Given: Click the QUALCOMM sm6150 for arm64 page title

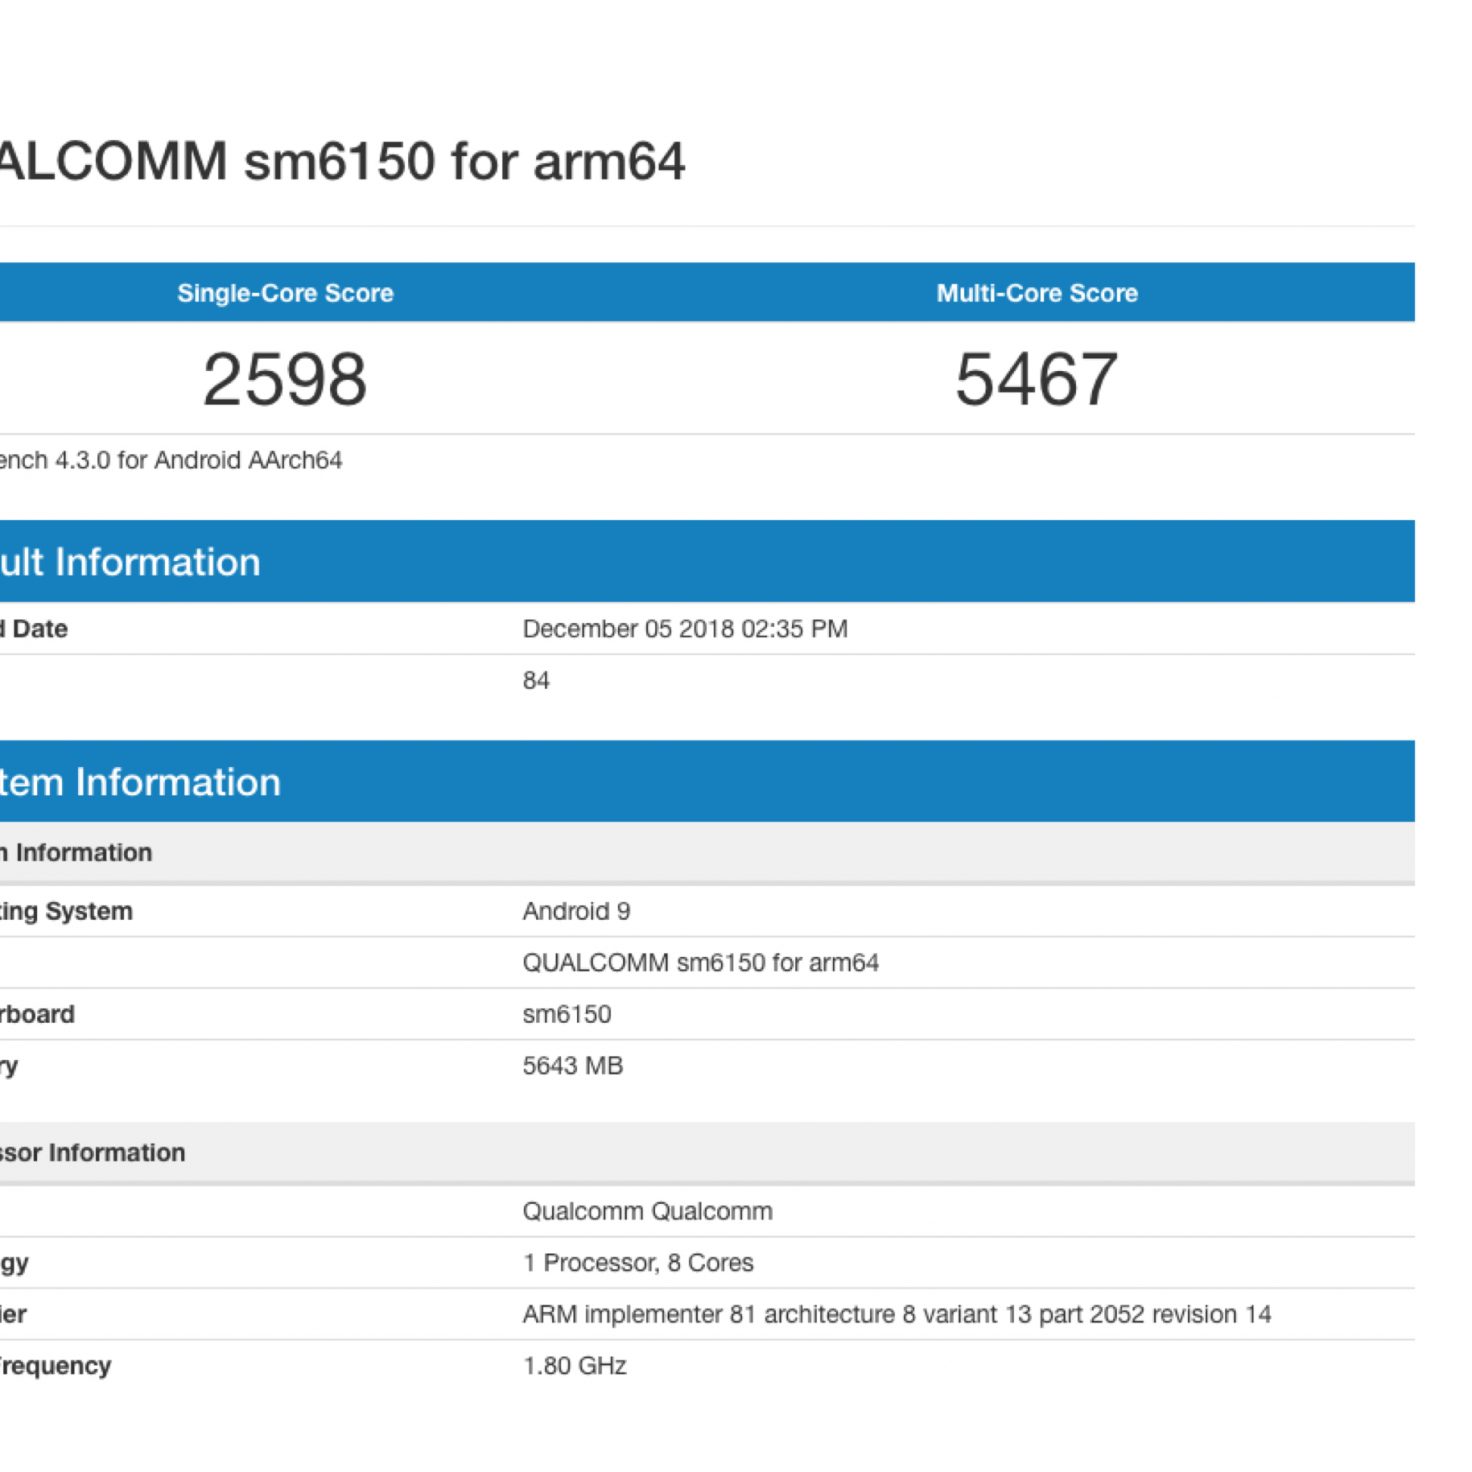Looking at the screenshot, I should 340,162.
